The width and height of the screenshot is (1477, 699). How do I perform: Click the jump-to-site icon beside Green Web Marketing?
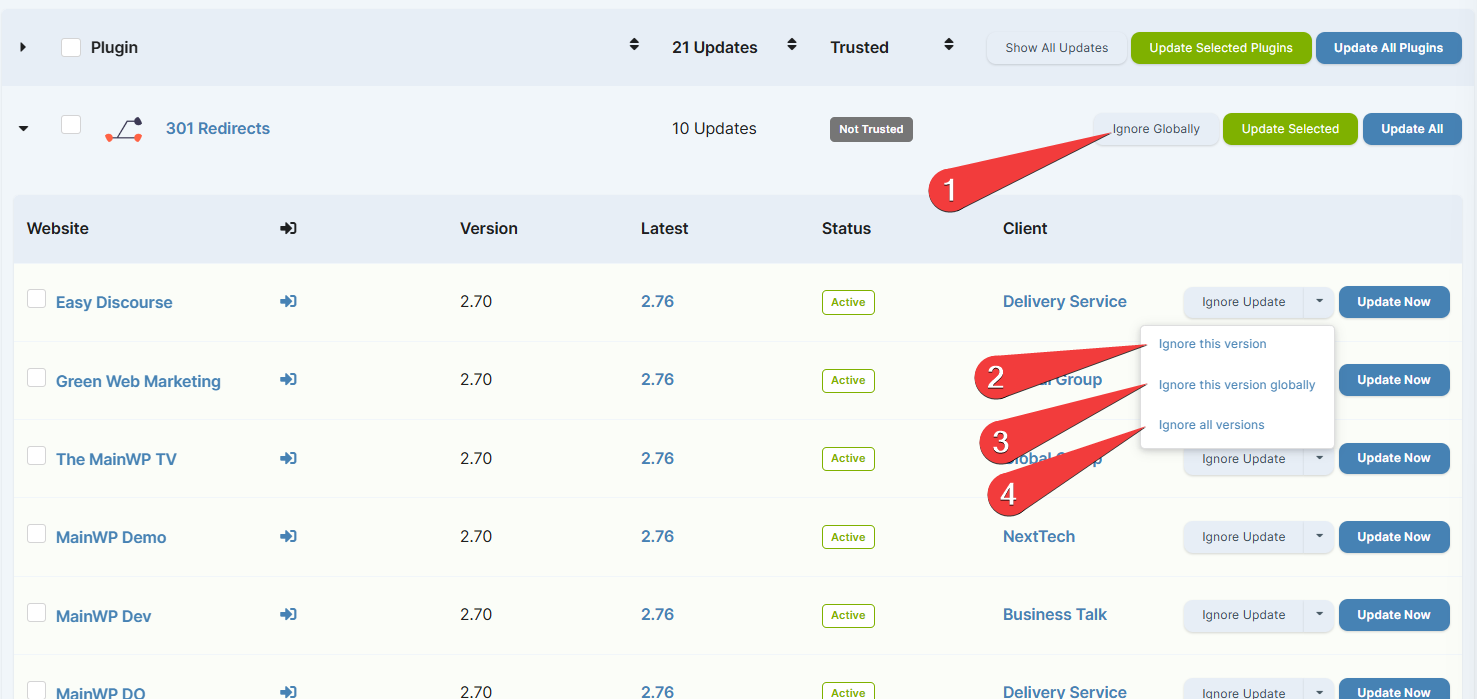(x=288, y=379)
